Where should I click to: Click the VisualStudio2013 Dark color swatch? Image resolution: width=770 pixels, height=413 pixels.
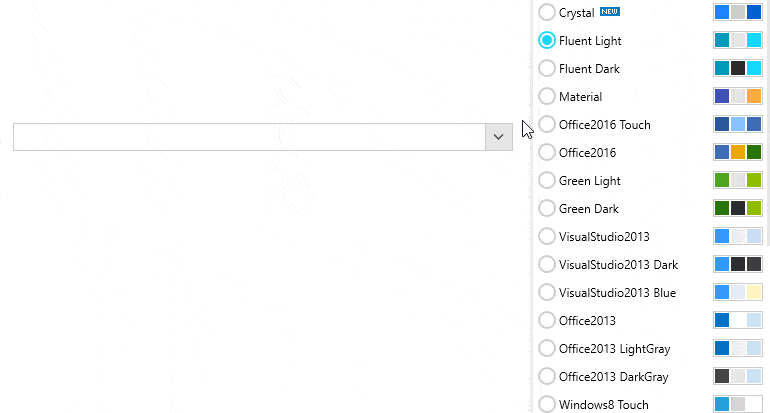coord(738,264)
